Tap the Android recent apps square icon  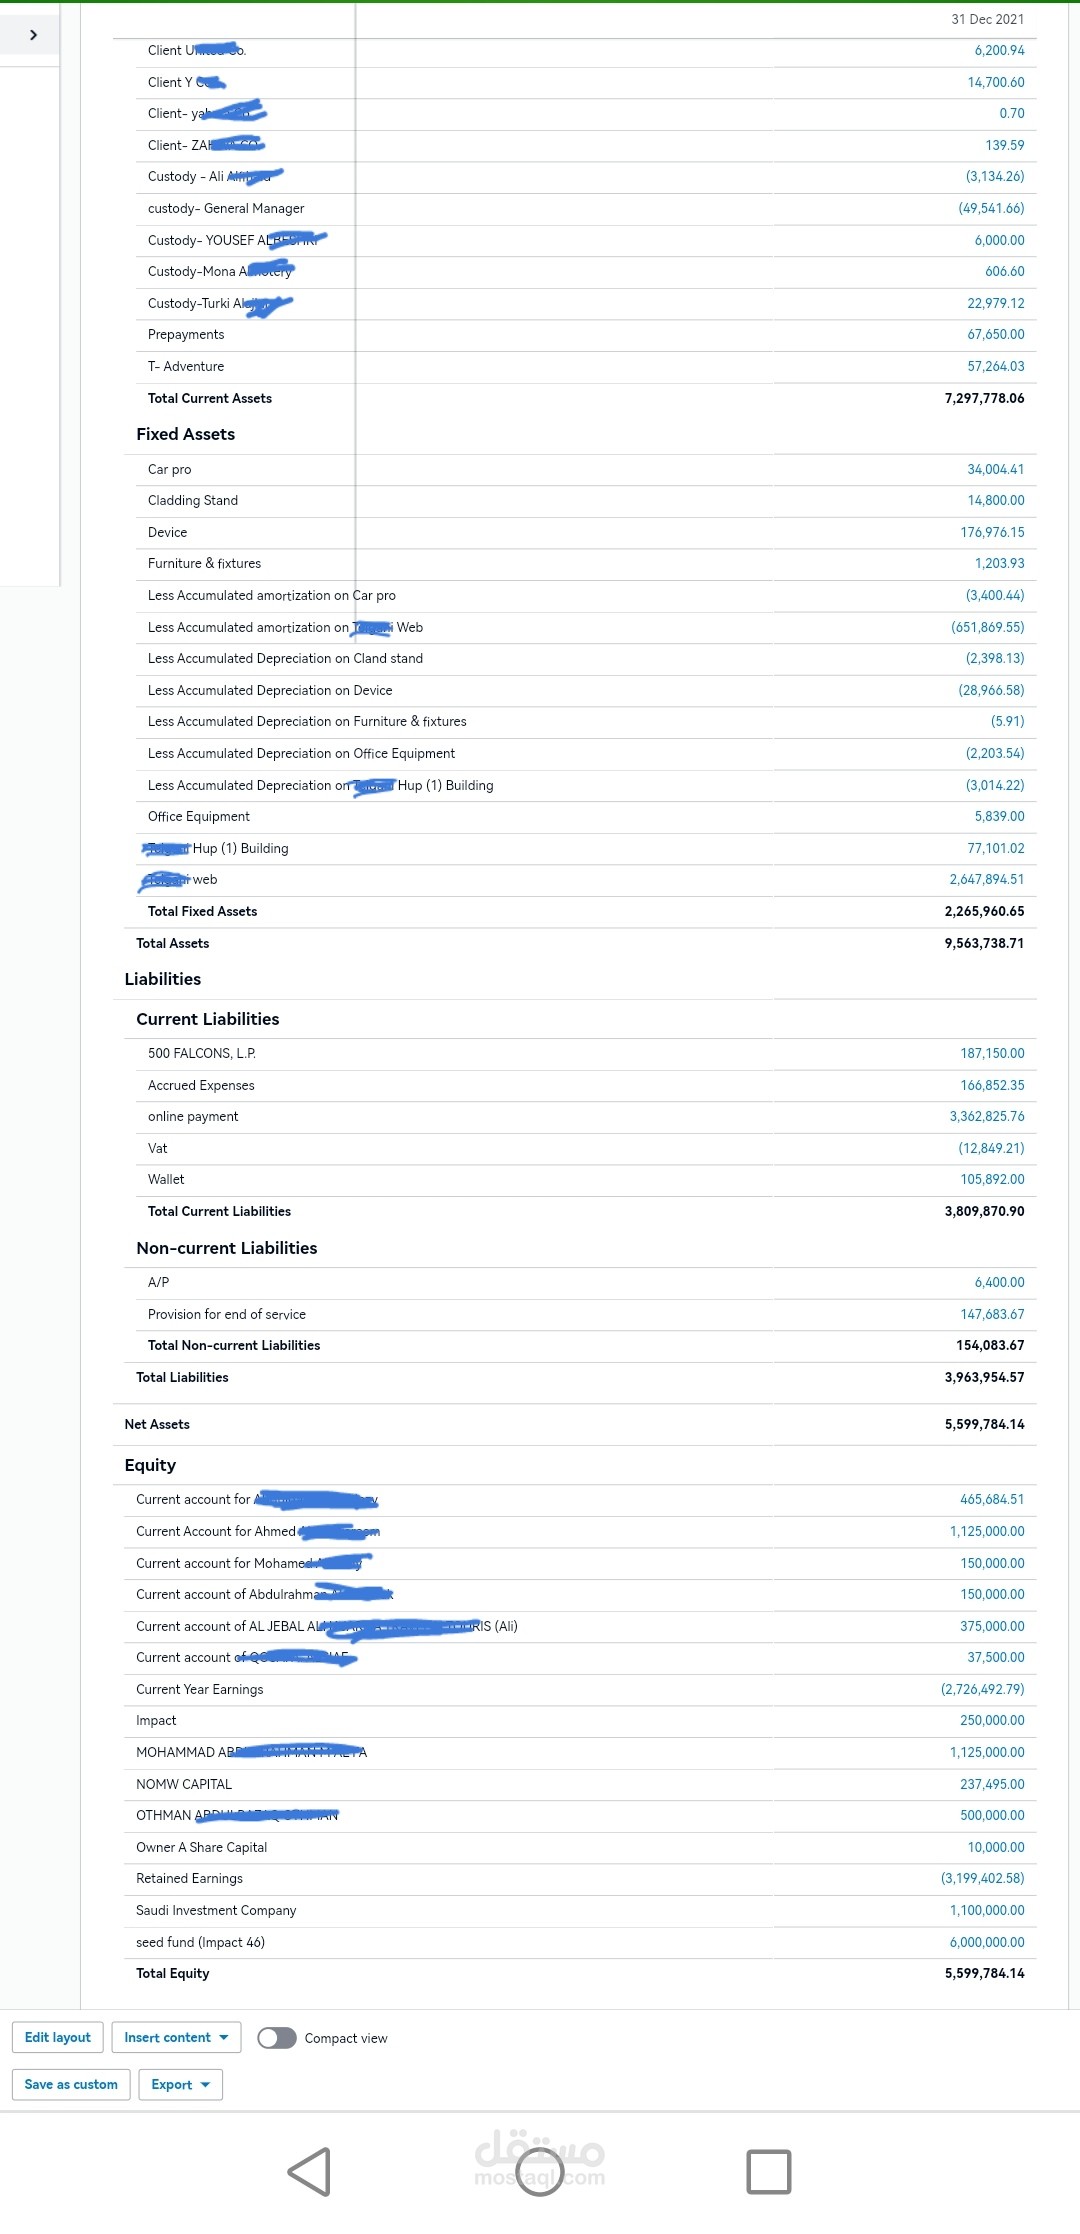[x=769, y=2171]
